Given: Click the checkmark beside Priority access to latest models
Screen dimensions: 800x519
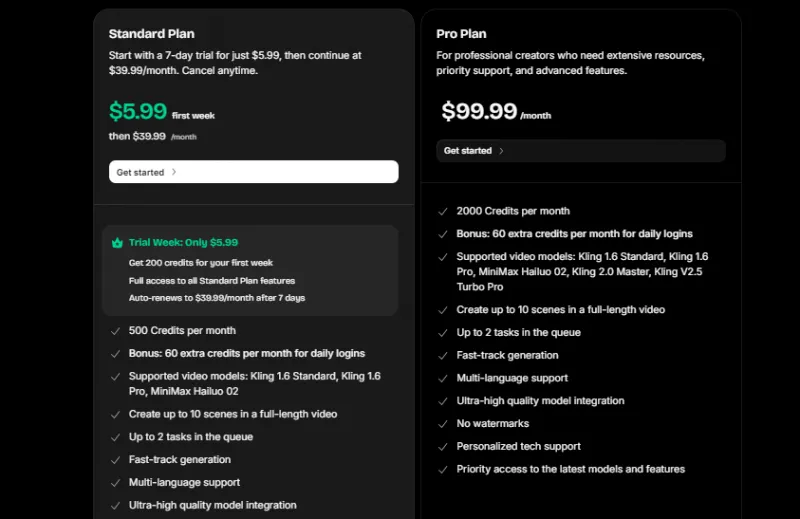Looking at the screenshot, I should point(442,470).
